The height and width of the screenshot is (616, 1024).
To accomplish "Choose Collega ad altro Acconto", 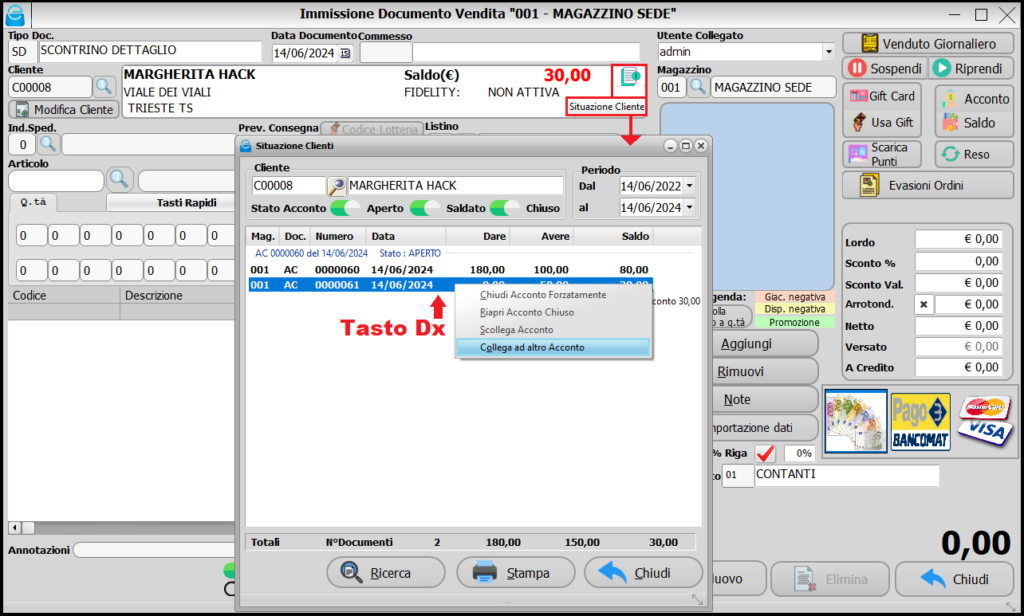I will (553, 348).
